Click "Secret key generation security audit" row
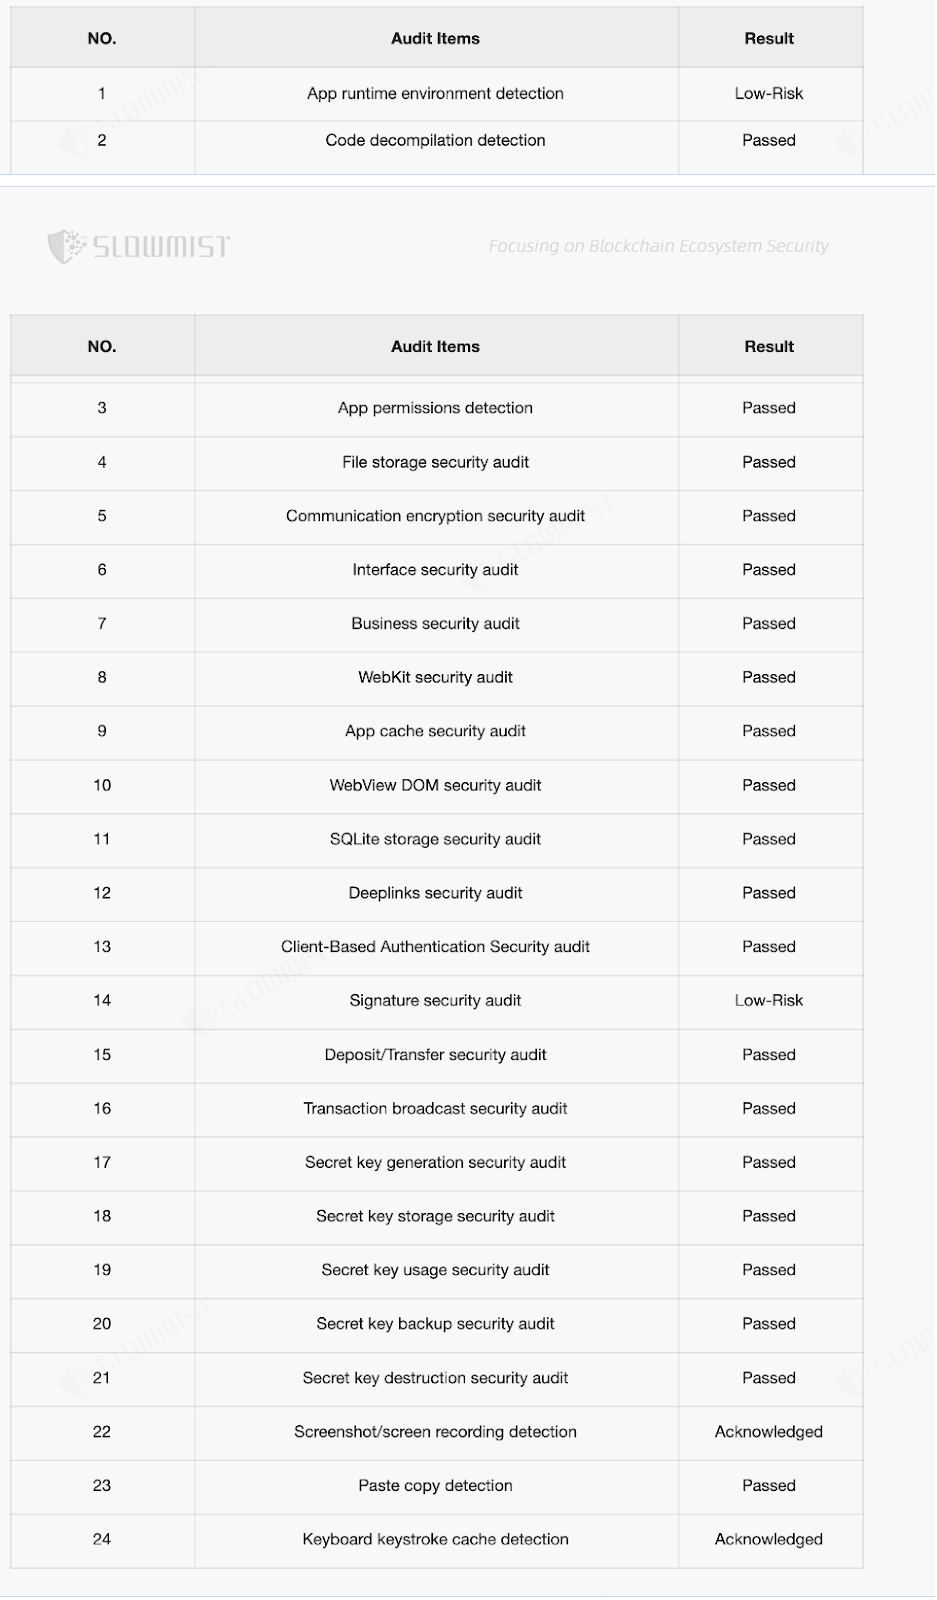The width and height of the screenshot is (937, 1600). (435, 1163)
